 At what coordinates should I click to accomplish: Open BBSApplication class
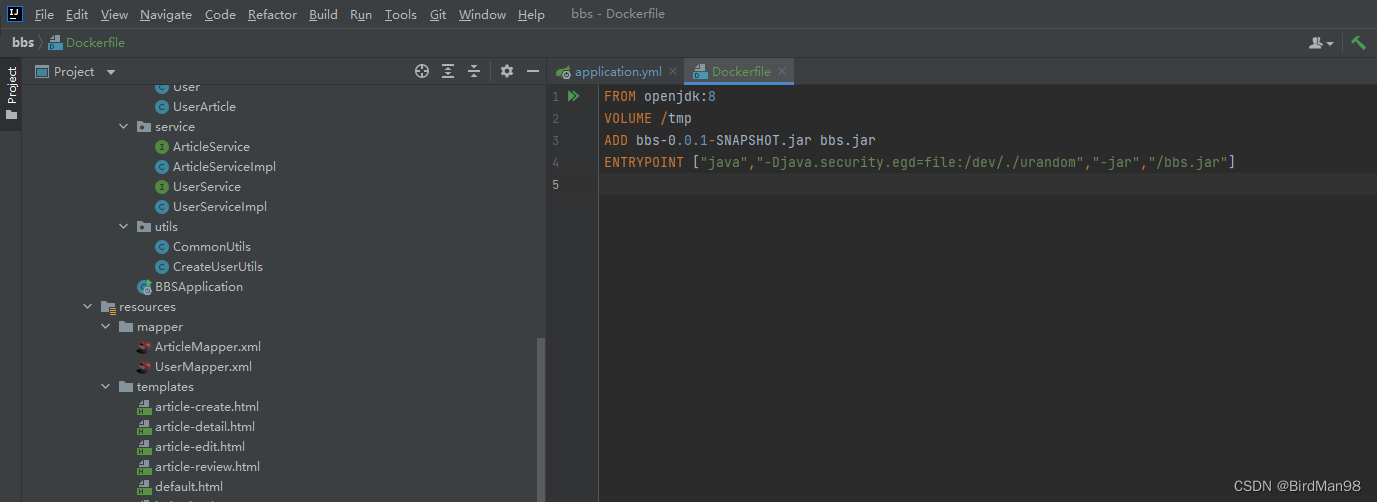199,287
